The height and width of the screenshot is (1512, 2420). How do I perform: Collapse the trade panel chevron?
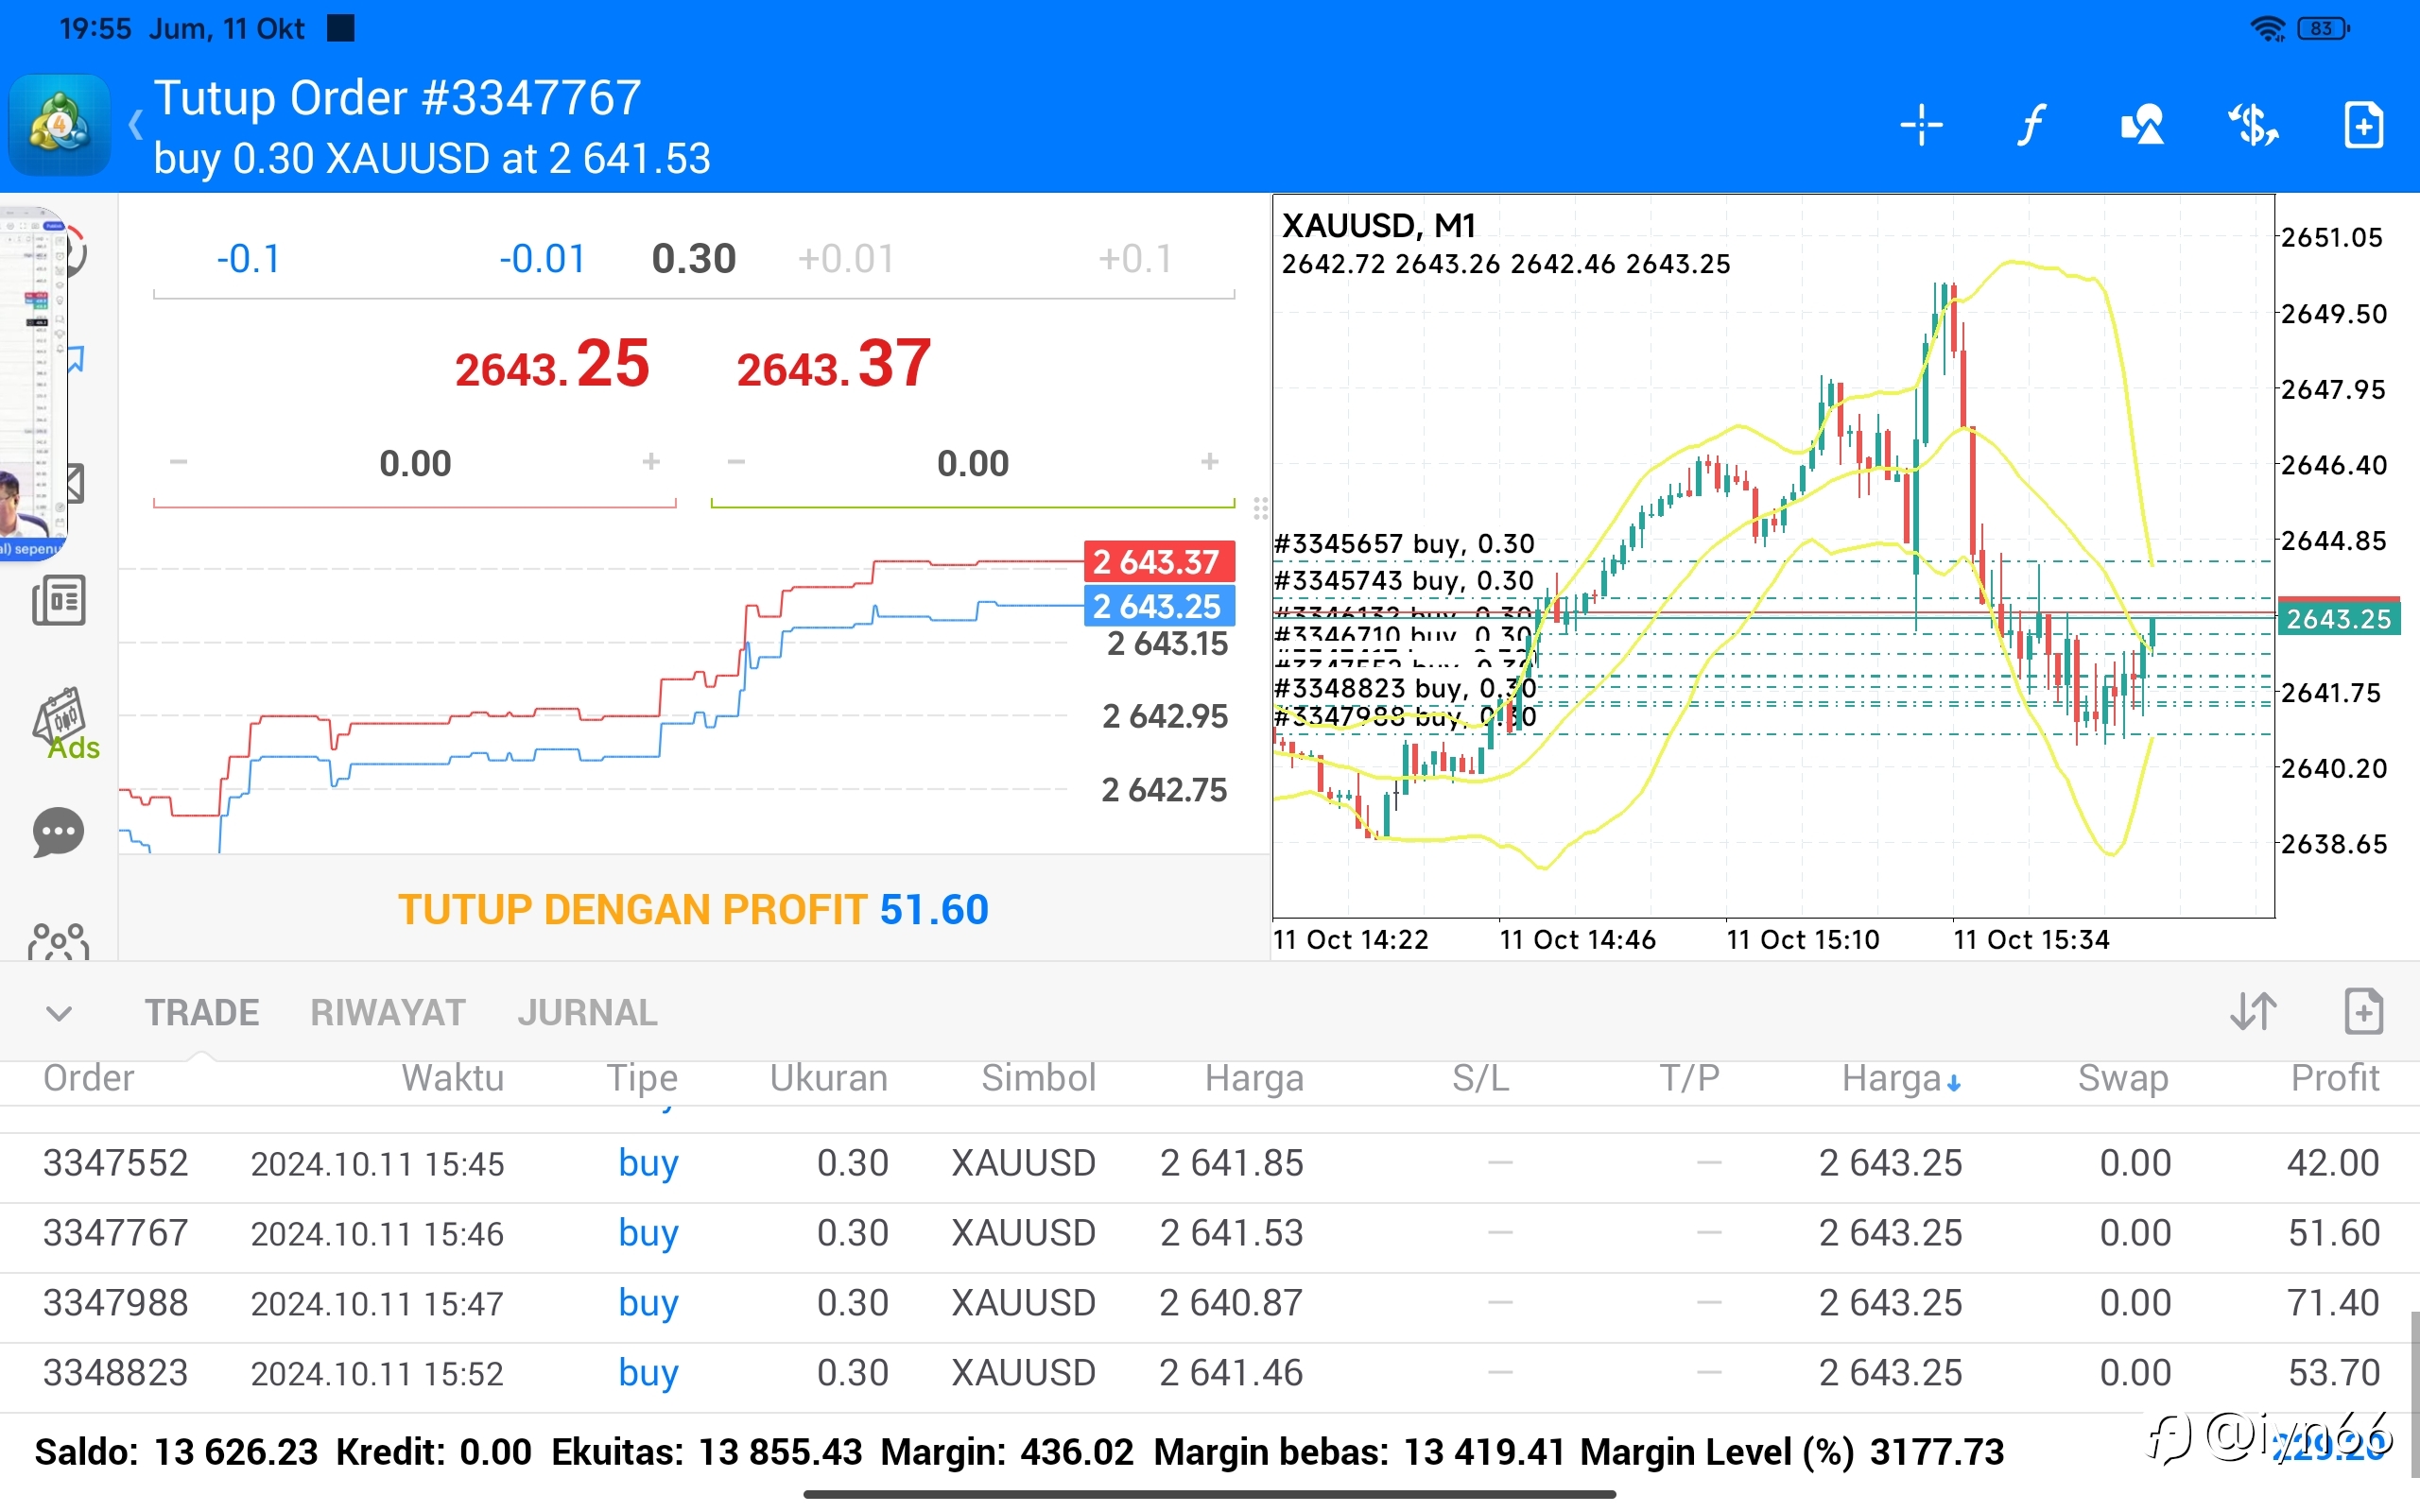point(59,1014)
